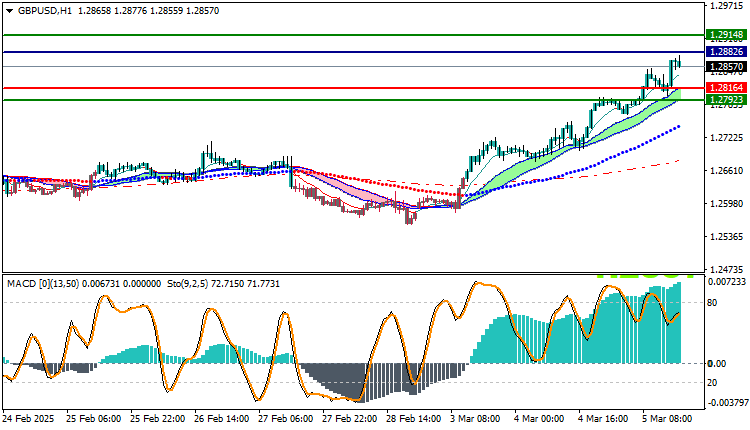Click the 4 Mar 16:00 time label

[x=603, y=419]
